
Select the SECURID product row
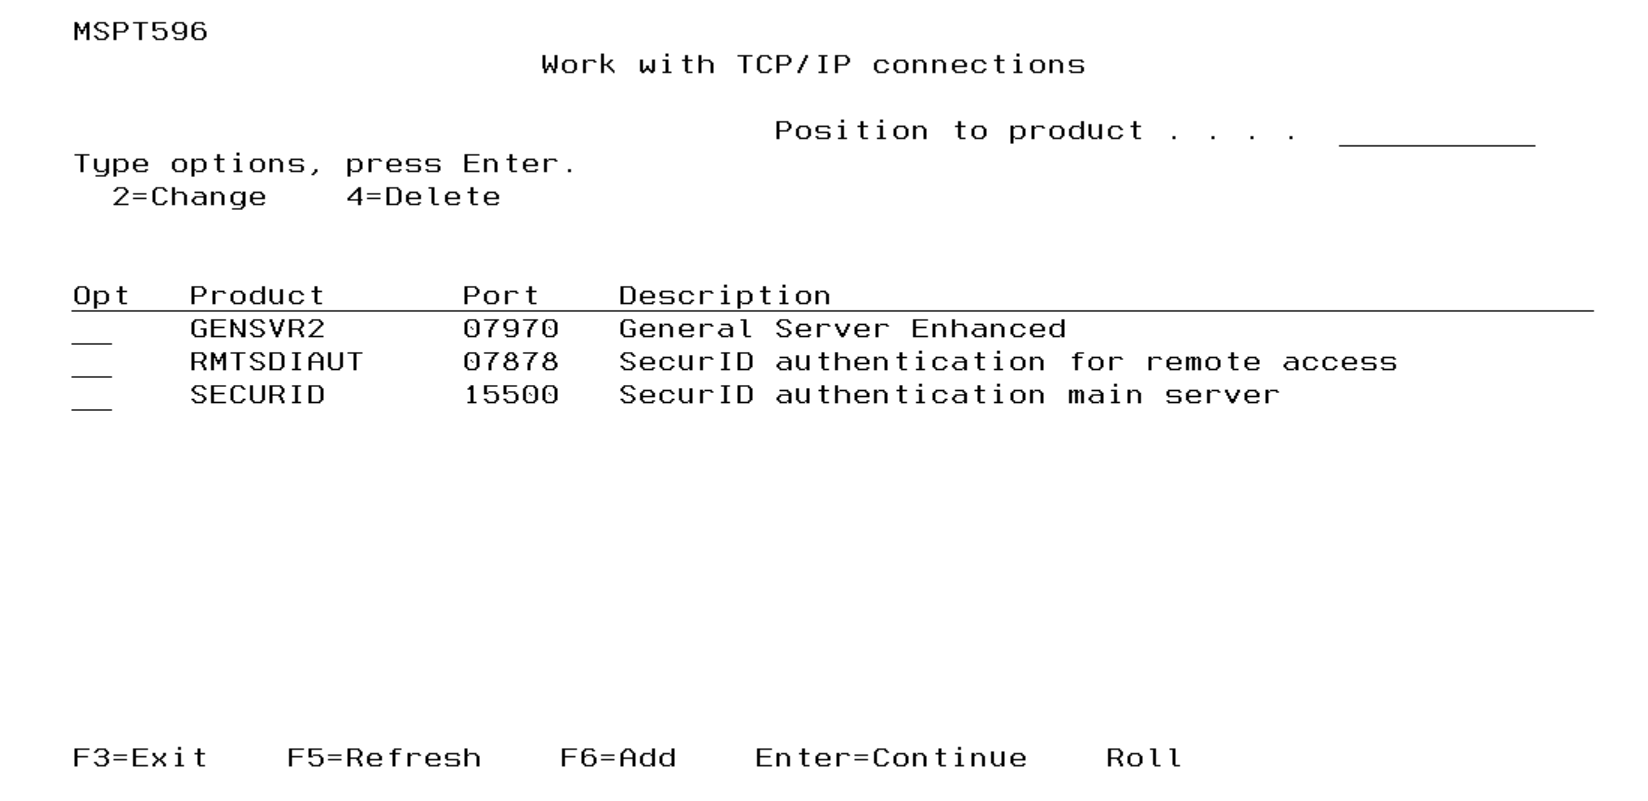coord(255,395)
